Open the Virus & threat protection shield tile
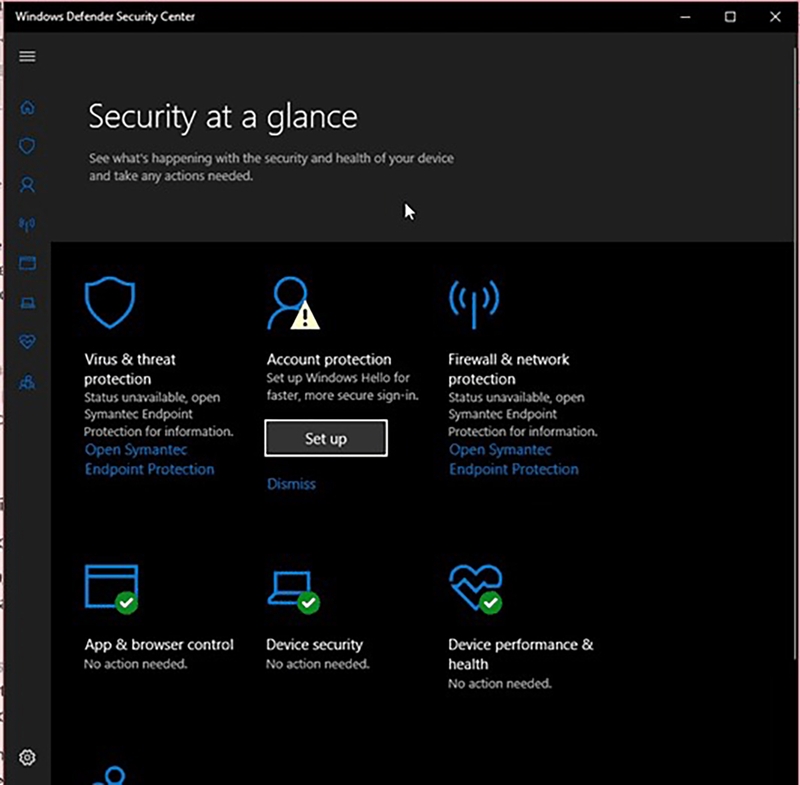This screenshot has width=800, height=785. click(110, 302)
